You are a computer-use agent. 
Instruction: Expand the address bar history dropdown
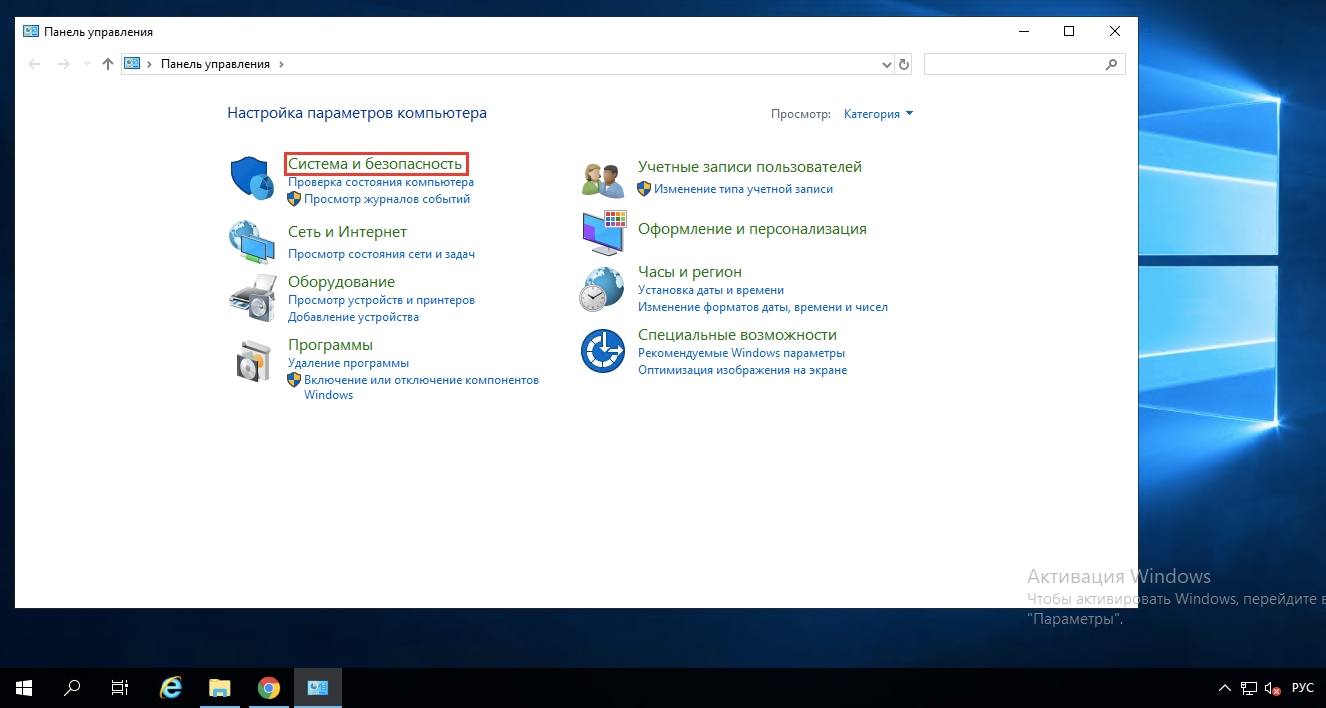click(x=886, y=64)
